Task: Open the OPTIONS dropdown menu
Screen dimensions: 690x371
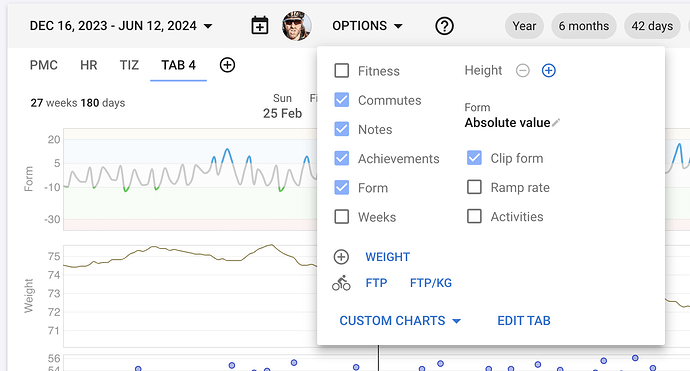Action: (367, 26)
